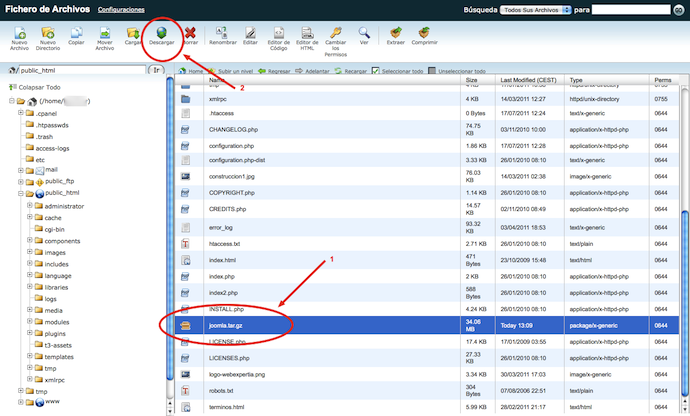The image size is (690, 416).
Task: Click the search text input field
Action: (x=631, y=10)
